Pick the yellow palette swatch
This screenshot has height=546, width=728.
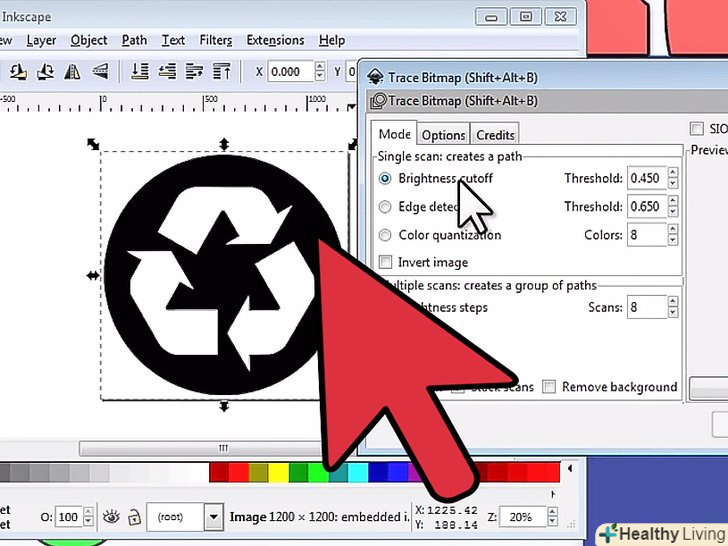click(279, 473)
